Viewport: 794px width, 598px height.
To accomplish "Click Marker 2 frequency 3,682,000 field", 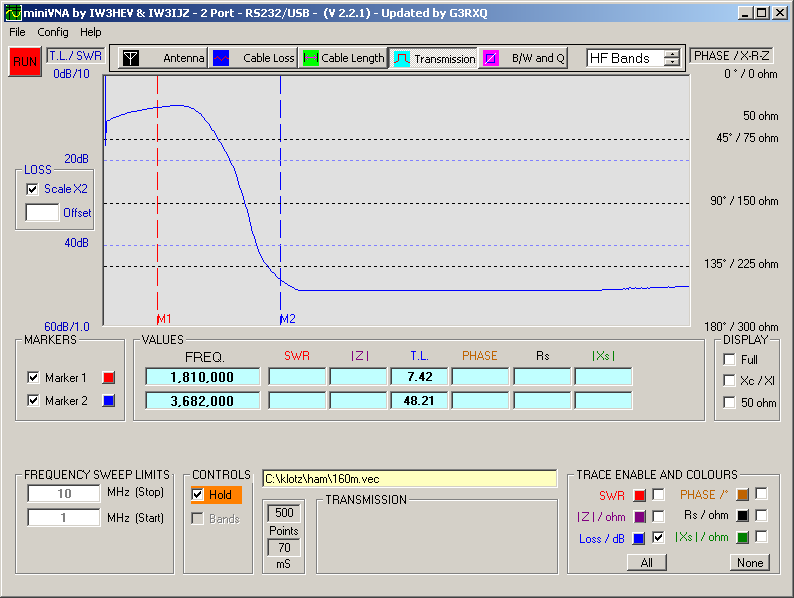I will 203,401.
